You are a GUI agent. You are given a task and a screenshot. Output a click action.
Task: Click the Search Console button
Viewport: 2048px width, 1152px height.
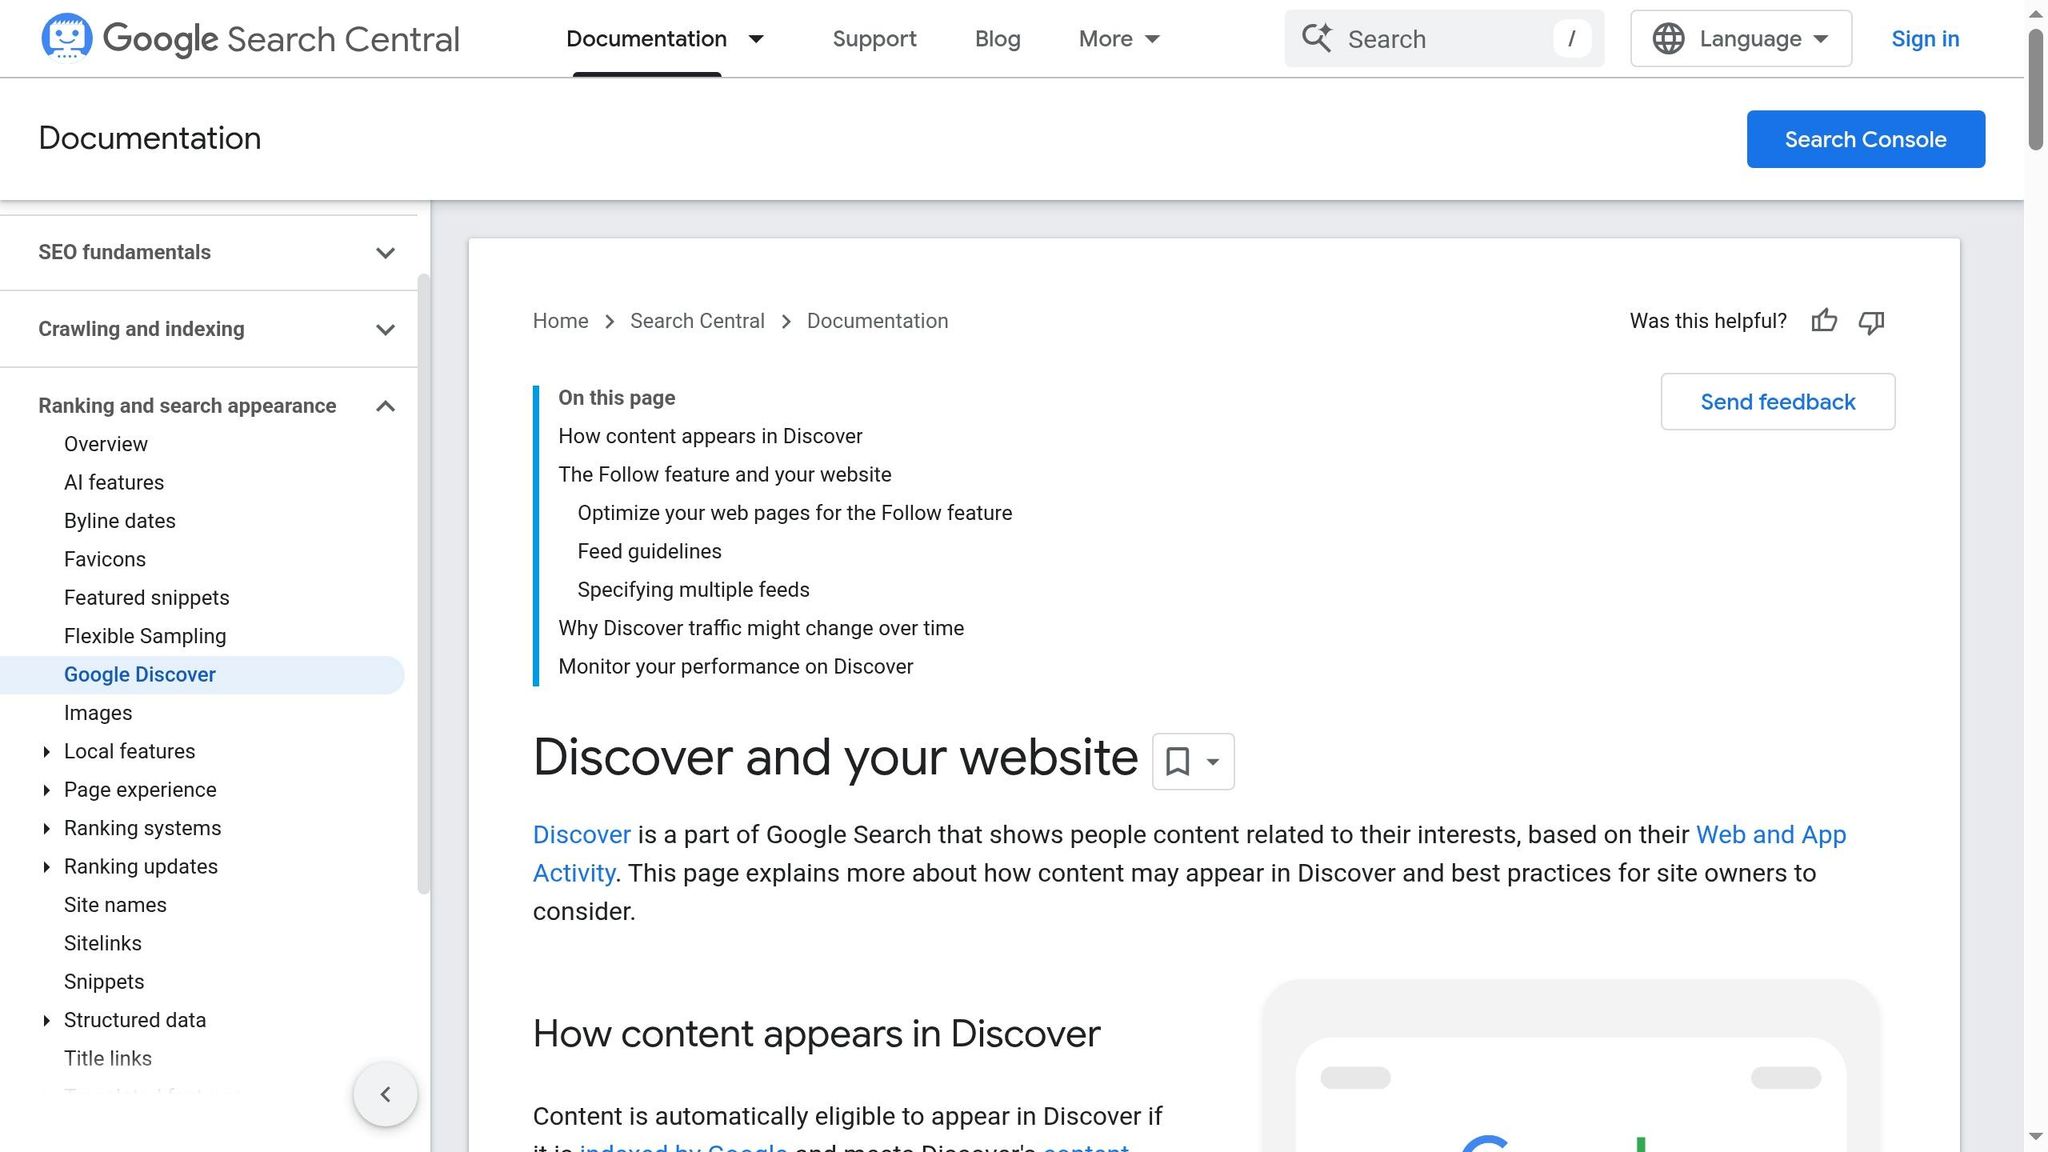(x=1865, y=139)
